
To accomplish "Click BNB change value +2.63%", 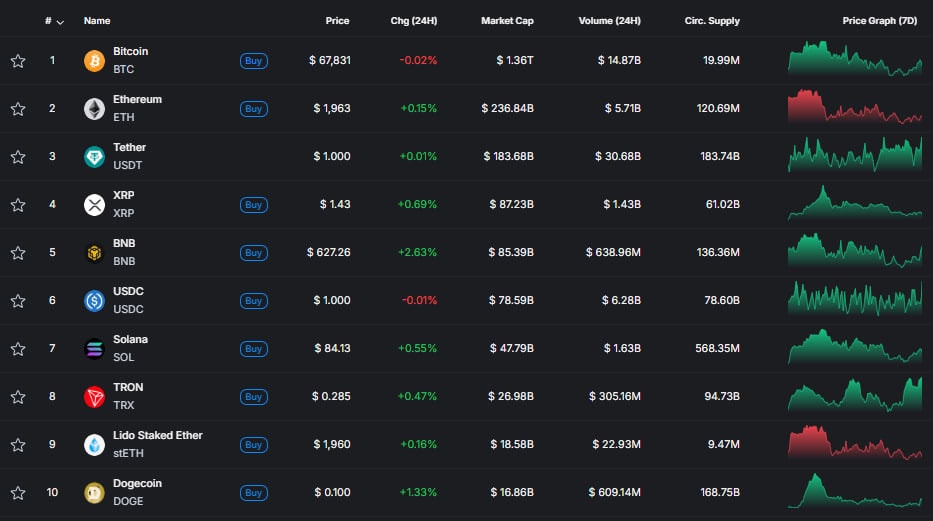I will coord(417,253).
